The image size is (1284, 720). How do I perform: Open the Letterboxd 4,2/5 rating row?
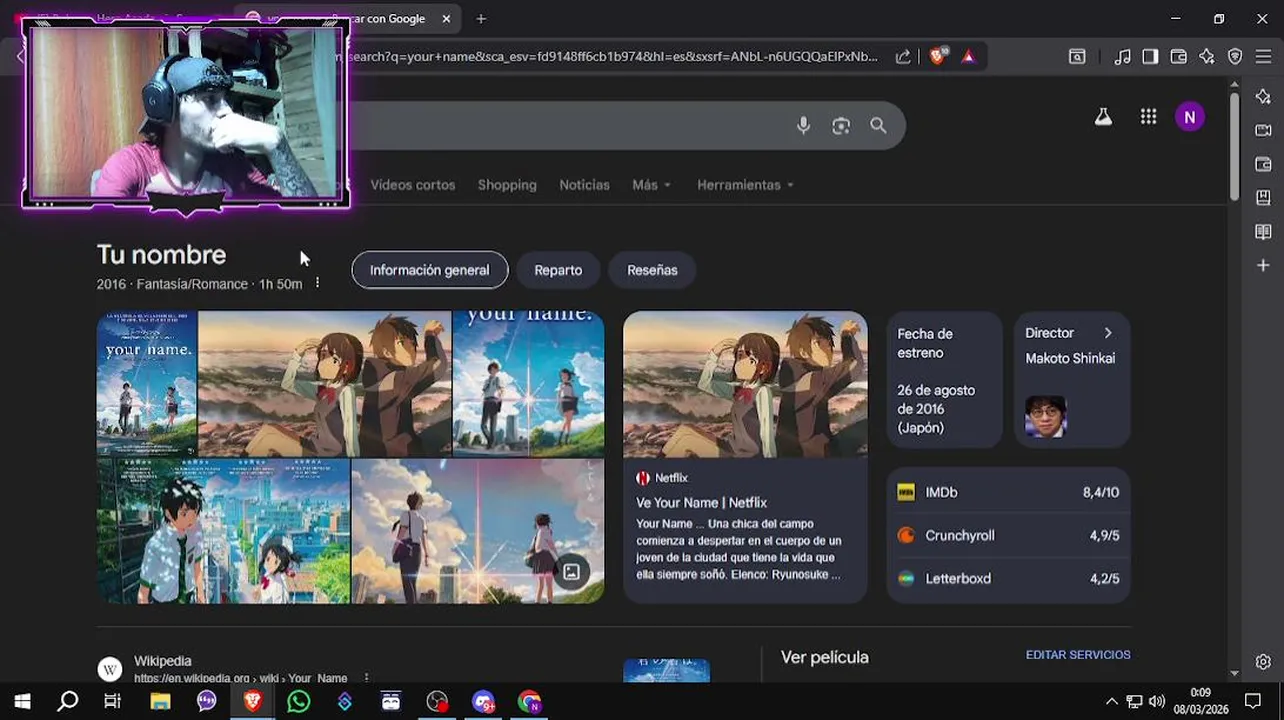(x=1008, y=578)
